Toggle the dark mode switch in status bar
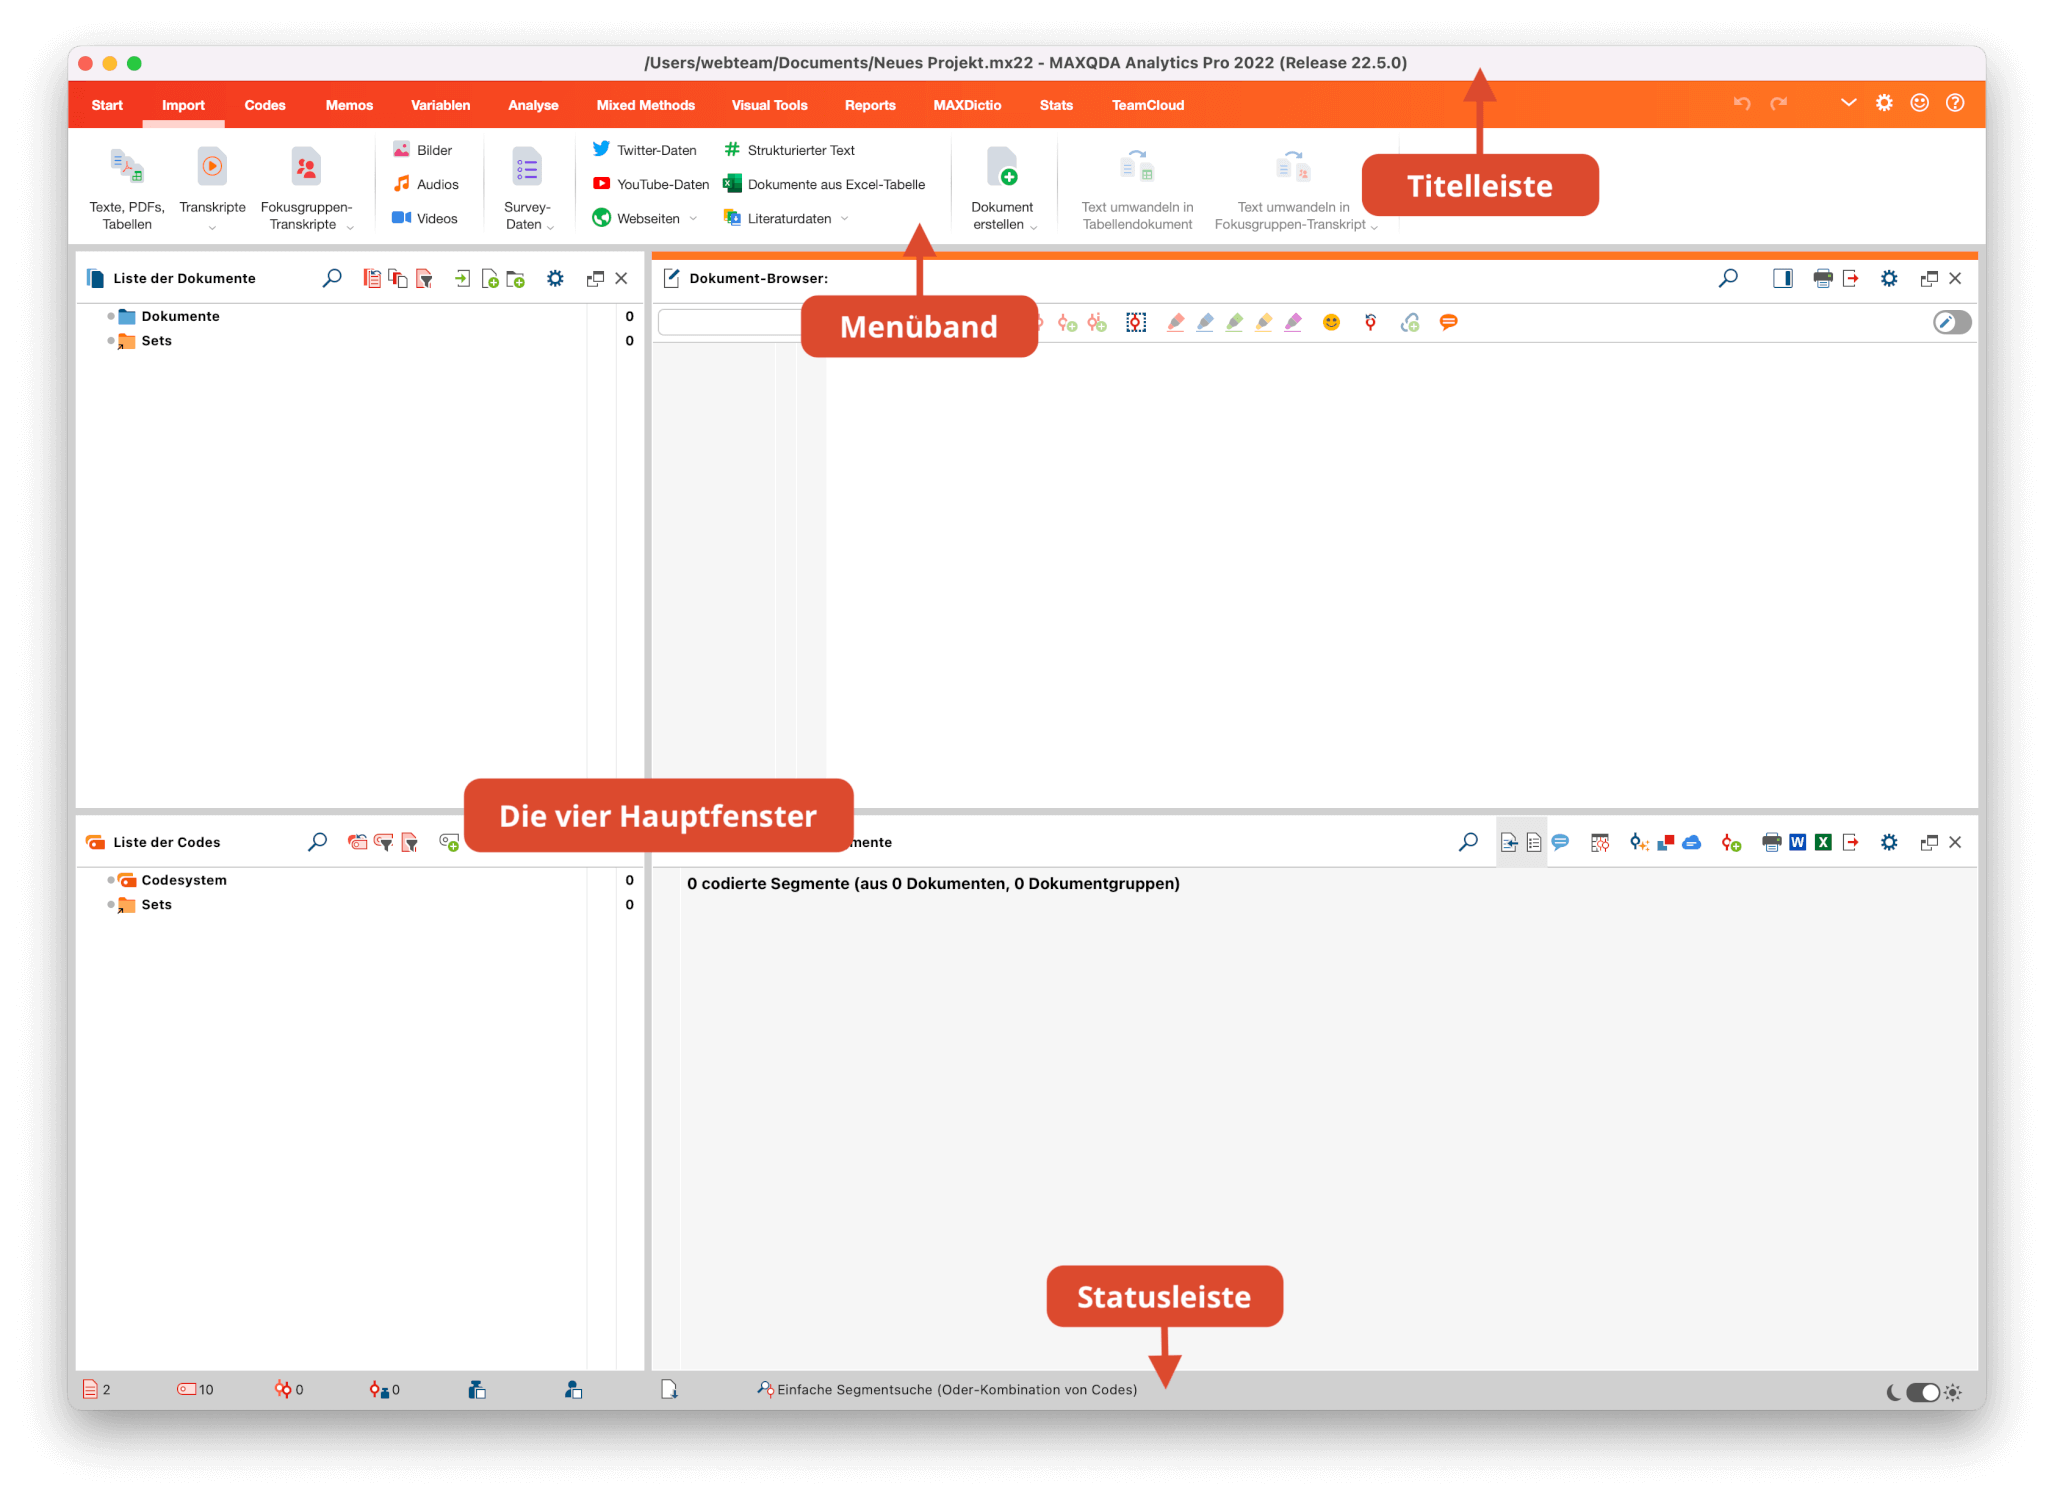The width and height of the screenshot is (2054, 1500). coord(1922,1391)
